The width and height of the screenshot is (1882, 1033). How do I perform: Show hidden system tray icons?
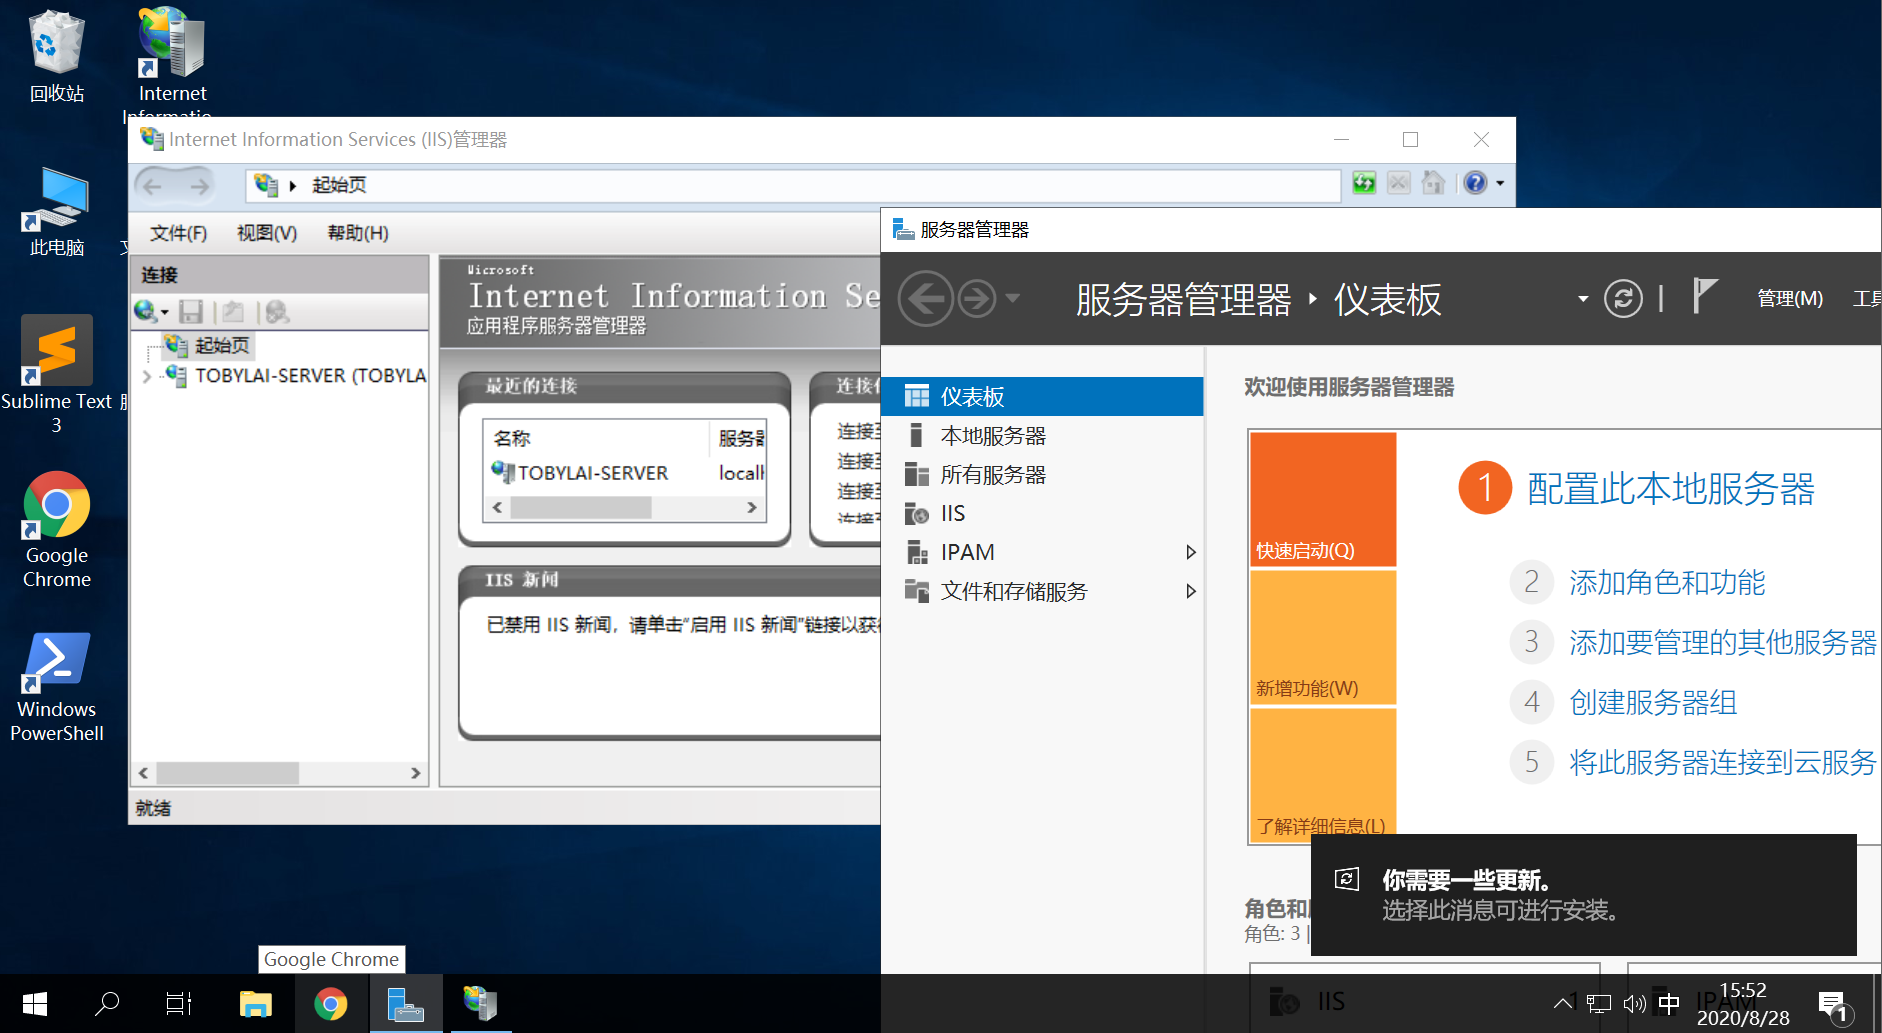[1562, 1003]
